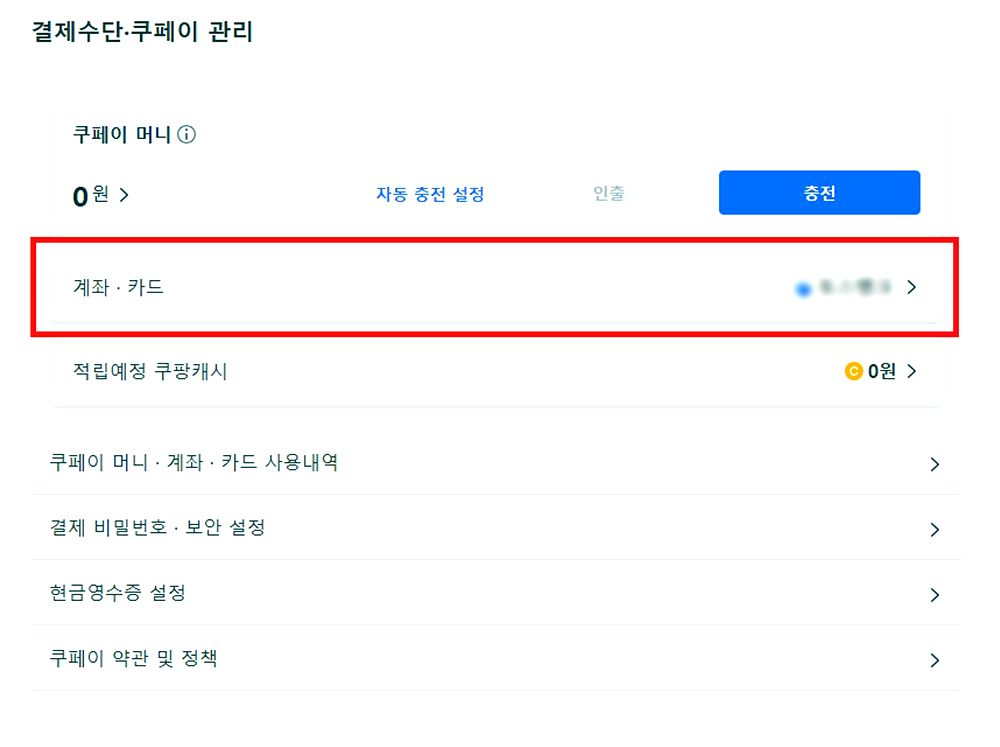Click the 적립예정 쿠팡캐시 label
Image resolution: width=1000 pixels, height=747 pixels.
click(150, 372)
